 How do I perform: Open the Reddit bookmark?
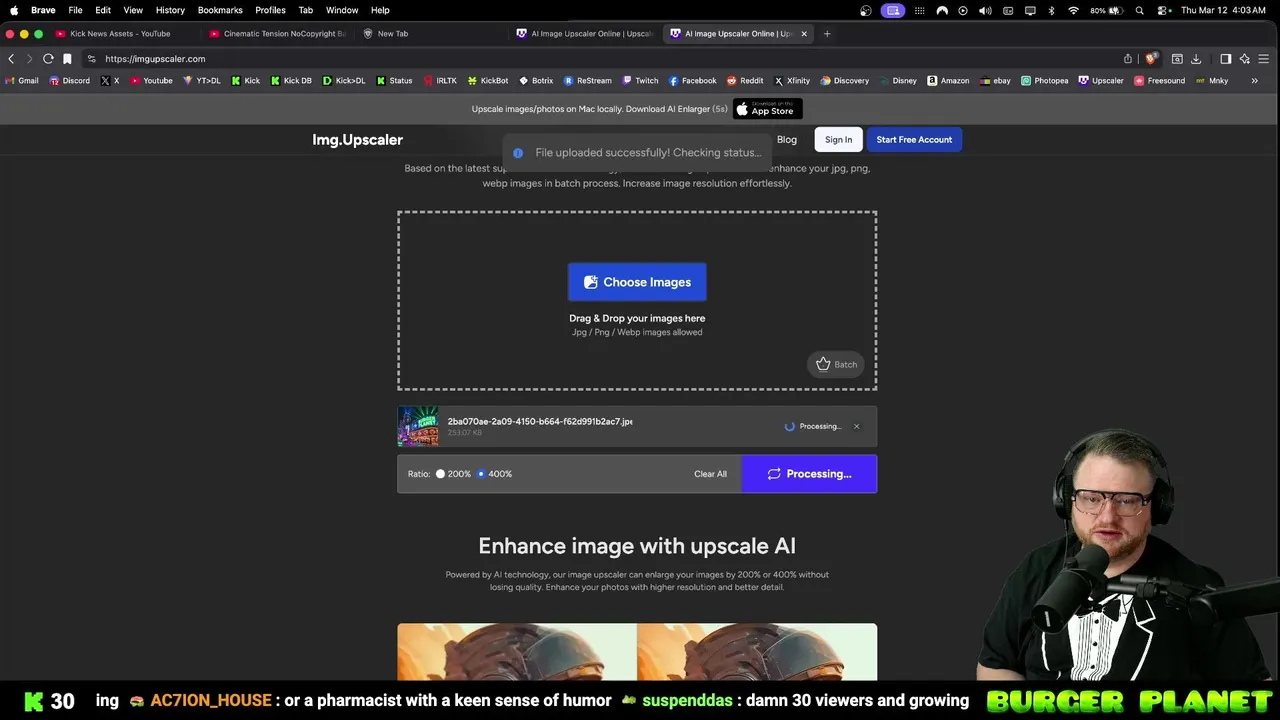point(745,80)
